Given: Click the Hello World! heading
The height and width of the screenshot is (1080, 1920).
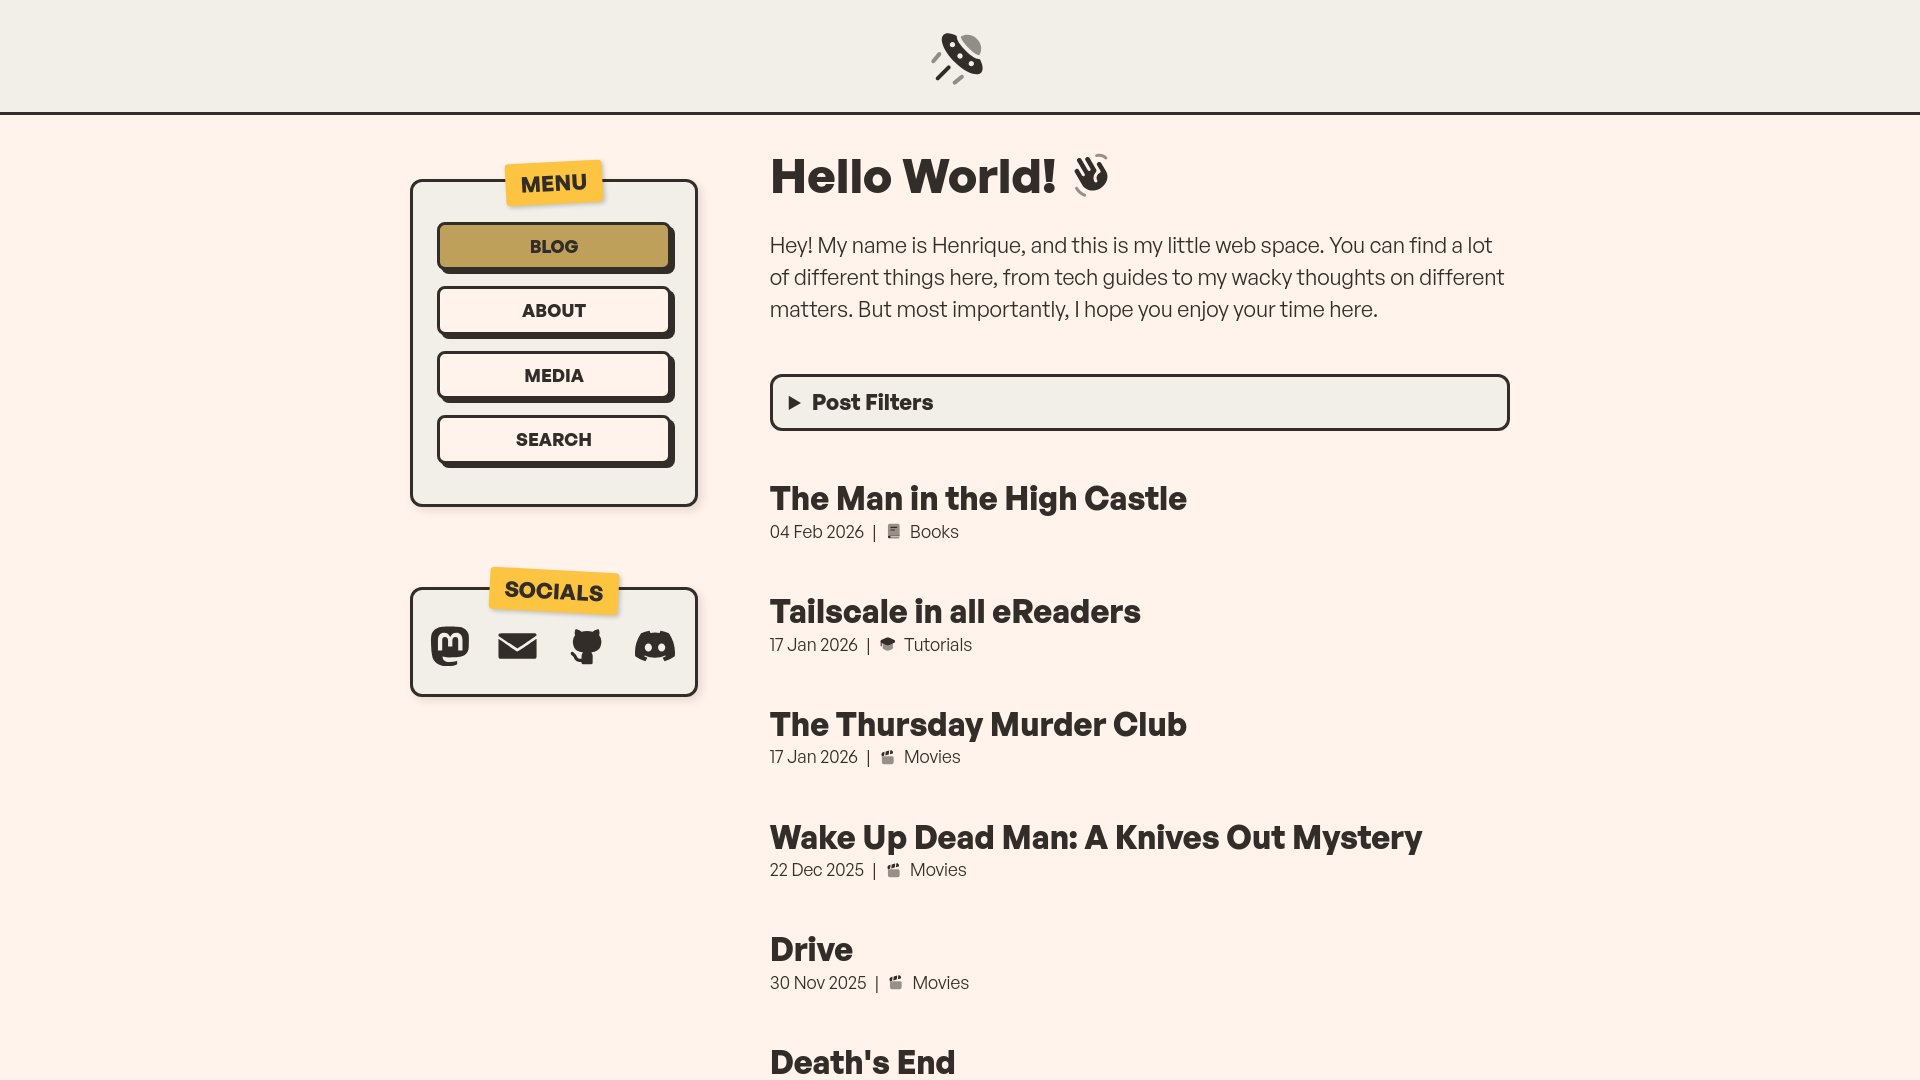Looking at the screenshot, I should [913, 176].
